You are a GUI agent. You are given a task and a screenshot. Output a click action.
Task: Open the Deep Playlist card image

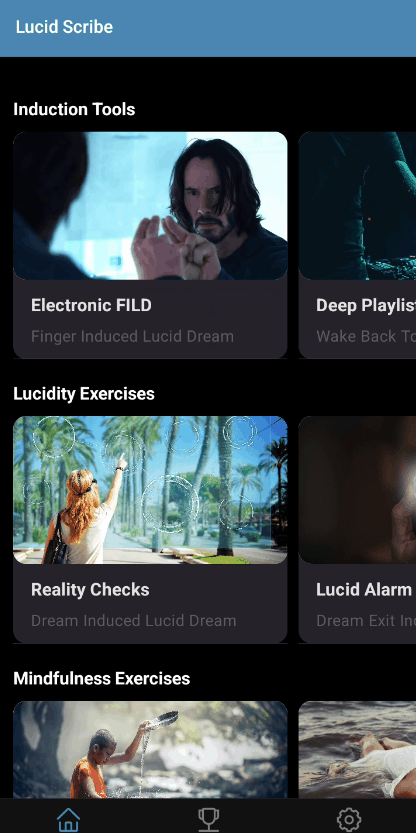click(x=357, y=206)
